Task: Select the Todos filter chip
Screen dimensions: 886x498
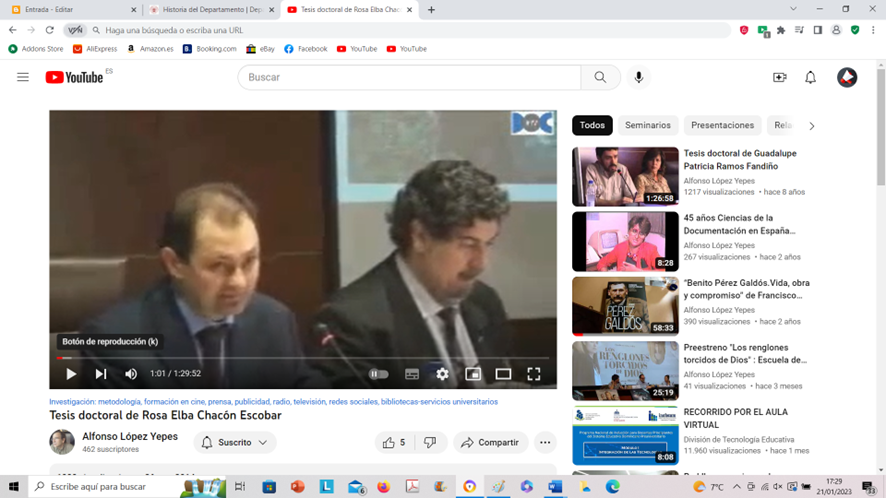Action: tap(592, 125)
